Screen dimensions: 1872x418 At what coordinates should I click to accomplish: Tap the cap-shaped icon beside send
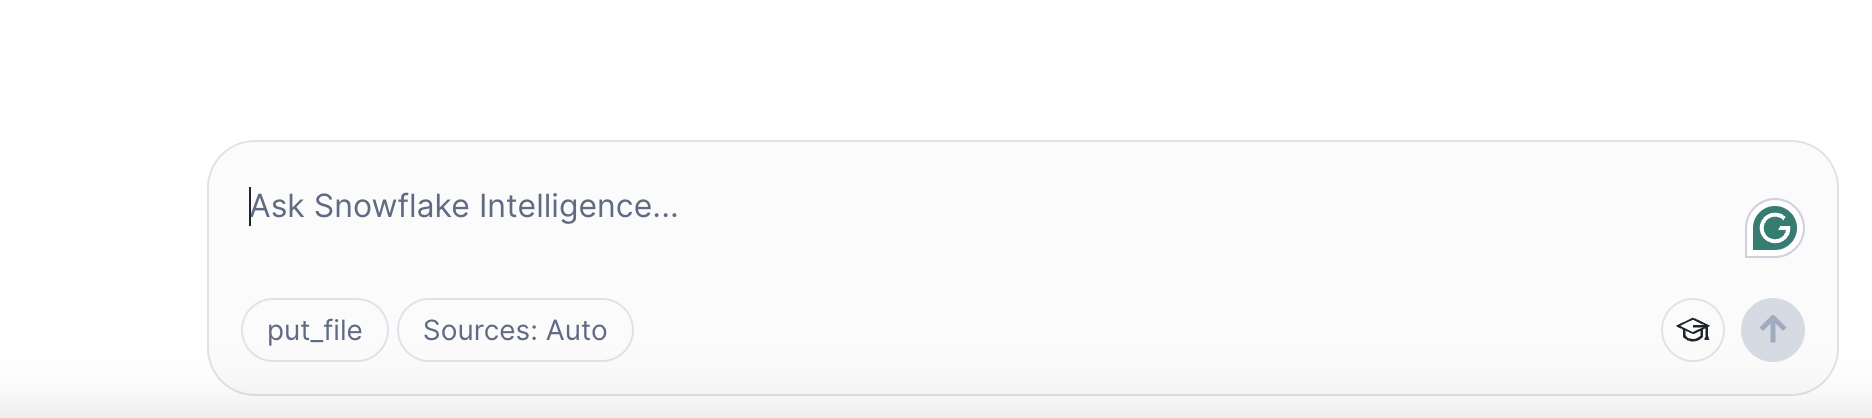pos(1692,330)
